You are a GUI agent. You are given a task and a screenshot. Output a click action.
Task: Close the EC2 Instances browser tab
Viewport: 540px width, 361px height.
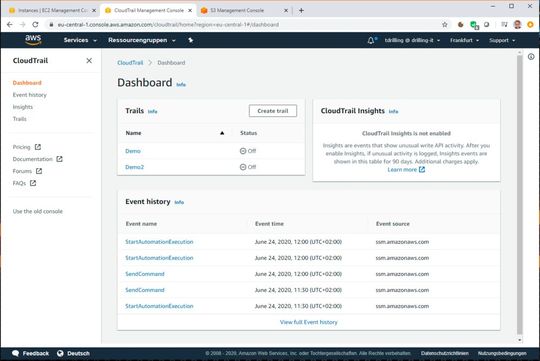pos(94,10)
